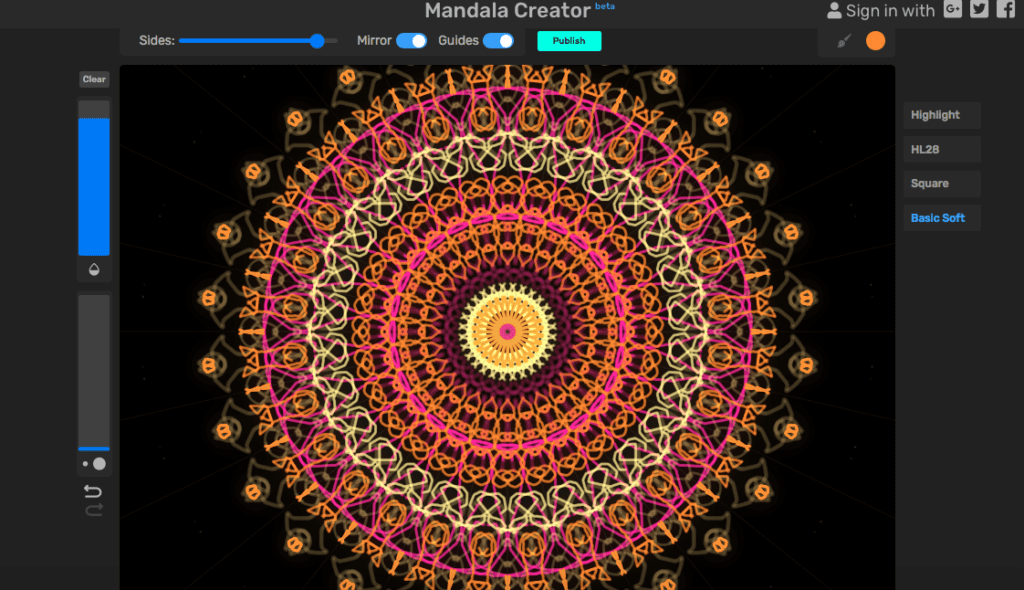Adjust the Sides slider handle
Screen dimensions: 1024x590
tap(317, 41)
